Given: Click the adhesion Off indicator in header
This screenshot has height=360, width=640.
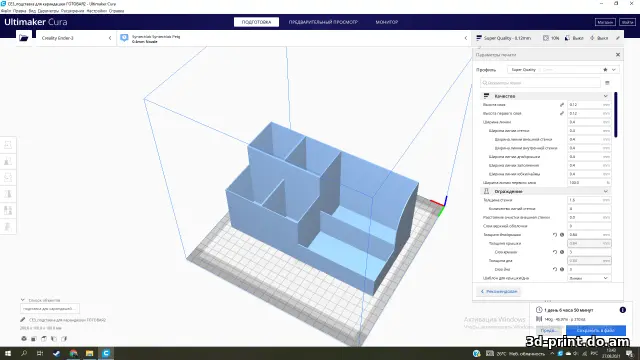Looking at the screenshot, I should (599, 38).
